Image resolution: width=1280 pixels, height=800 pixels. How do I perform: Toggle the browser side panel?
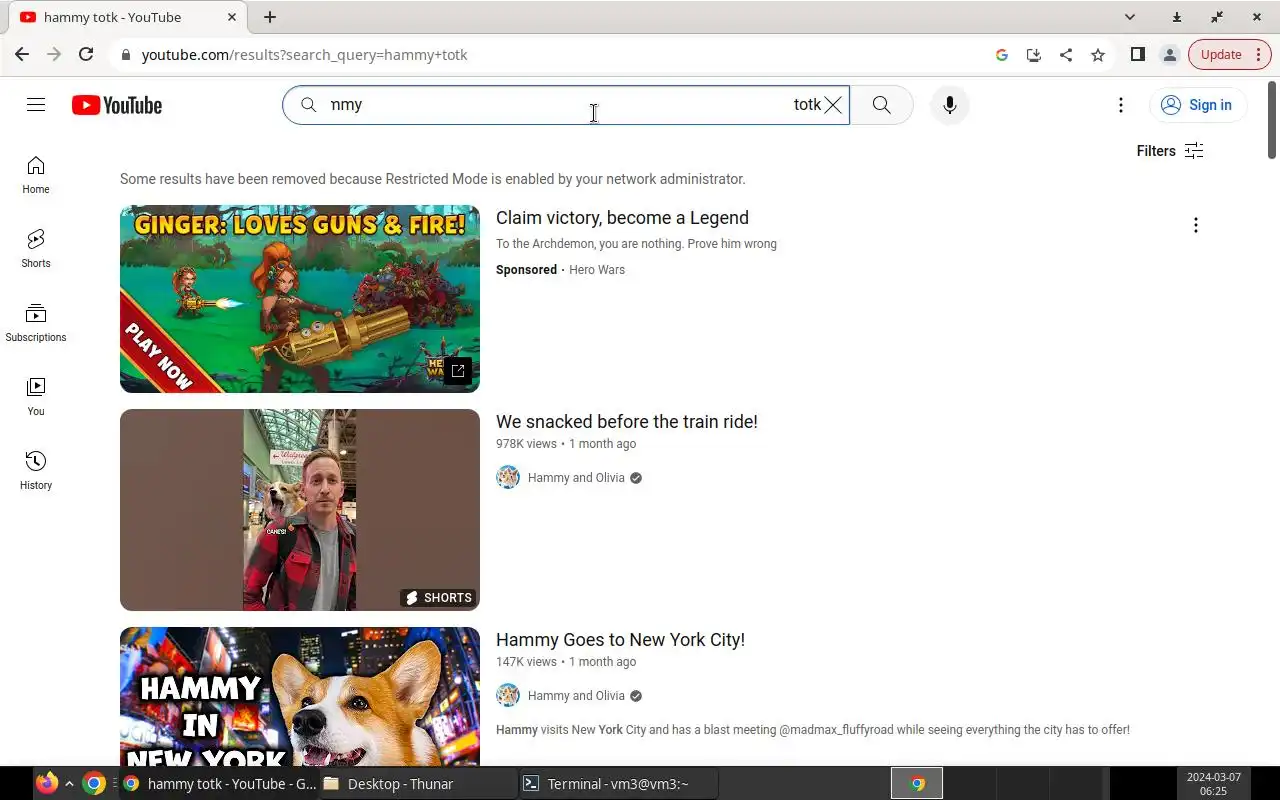coord(1137,55)
